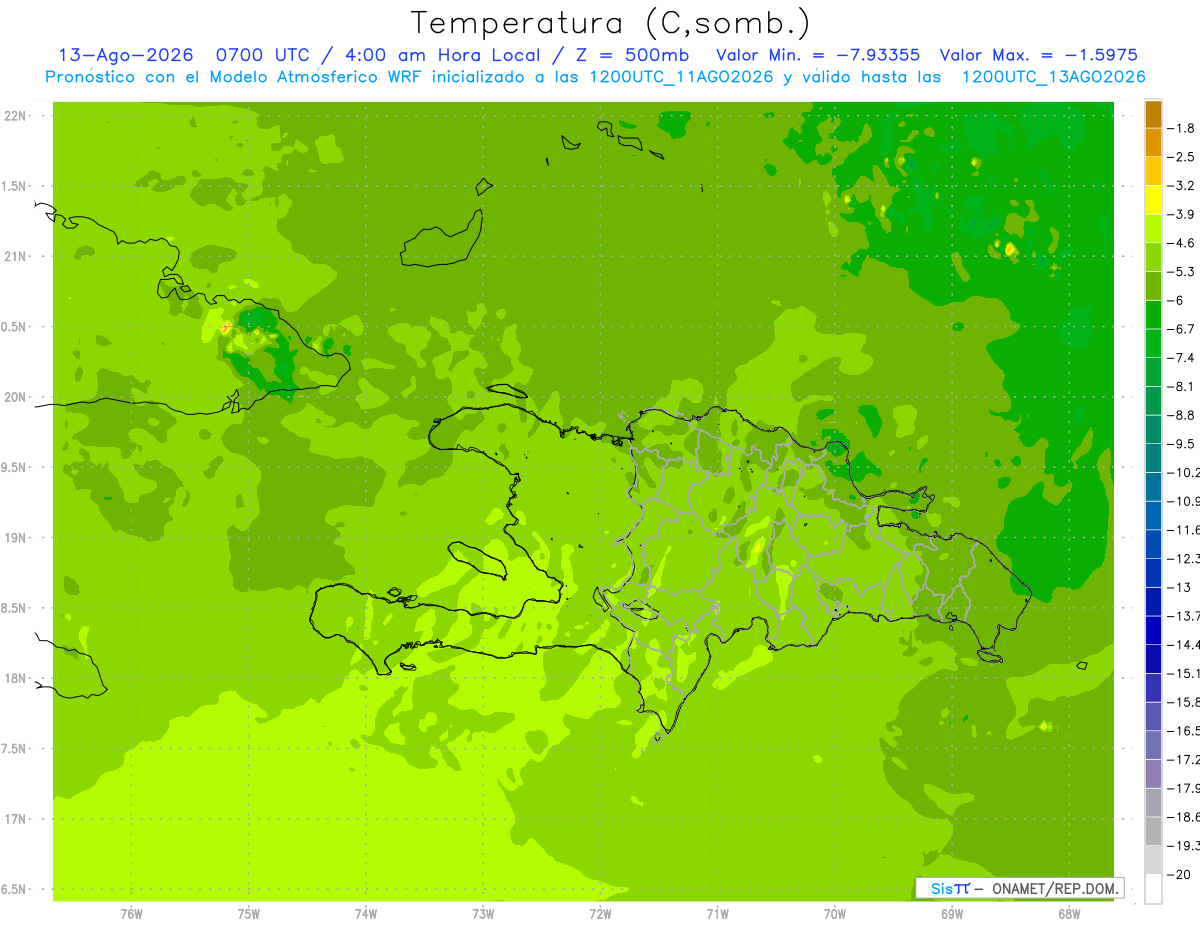Click the '9.5N' latitude label
This screenshot has width=1200, height=927.
(15, 467)
